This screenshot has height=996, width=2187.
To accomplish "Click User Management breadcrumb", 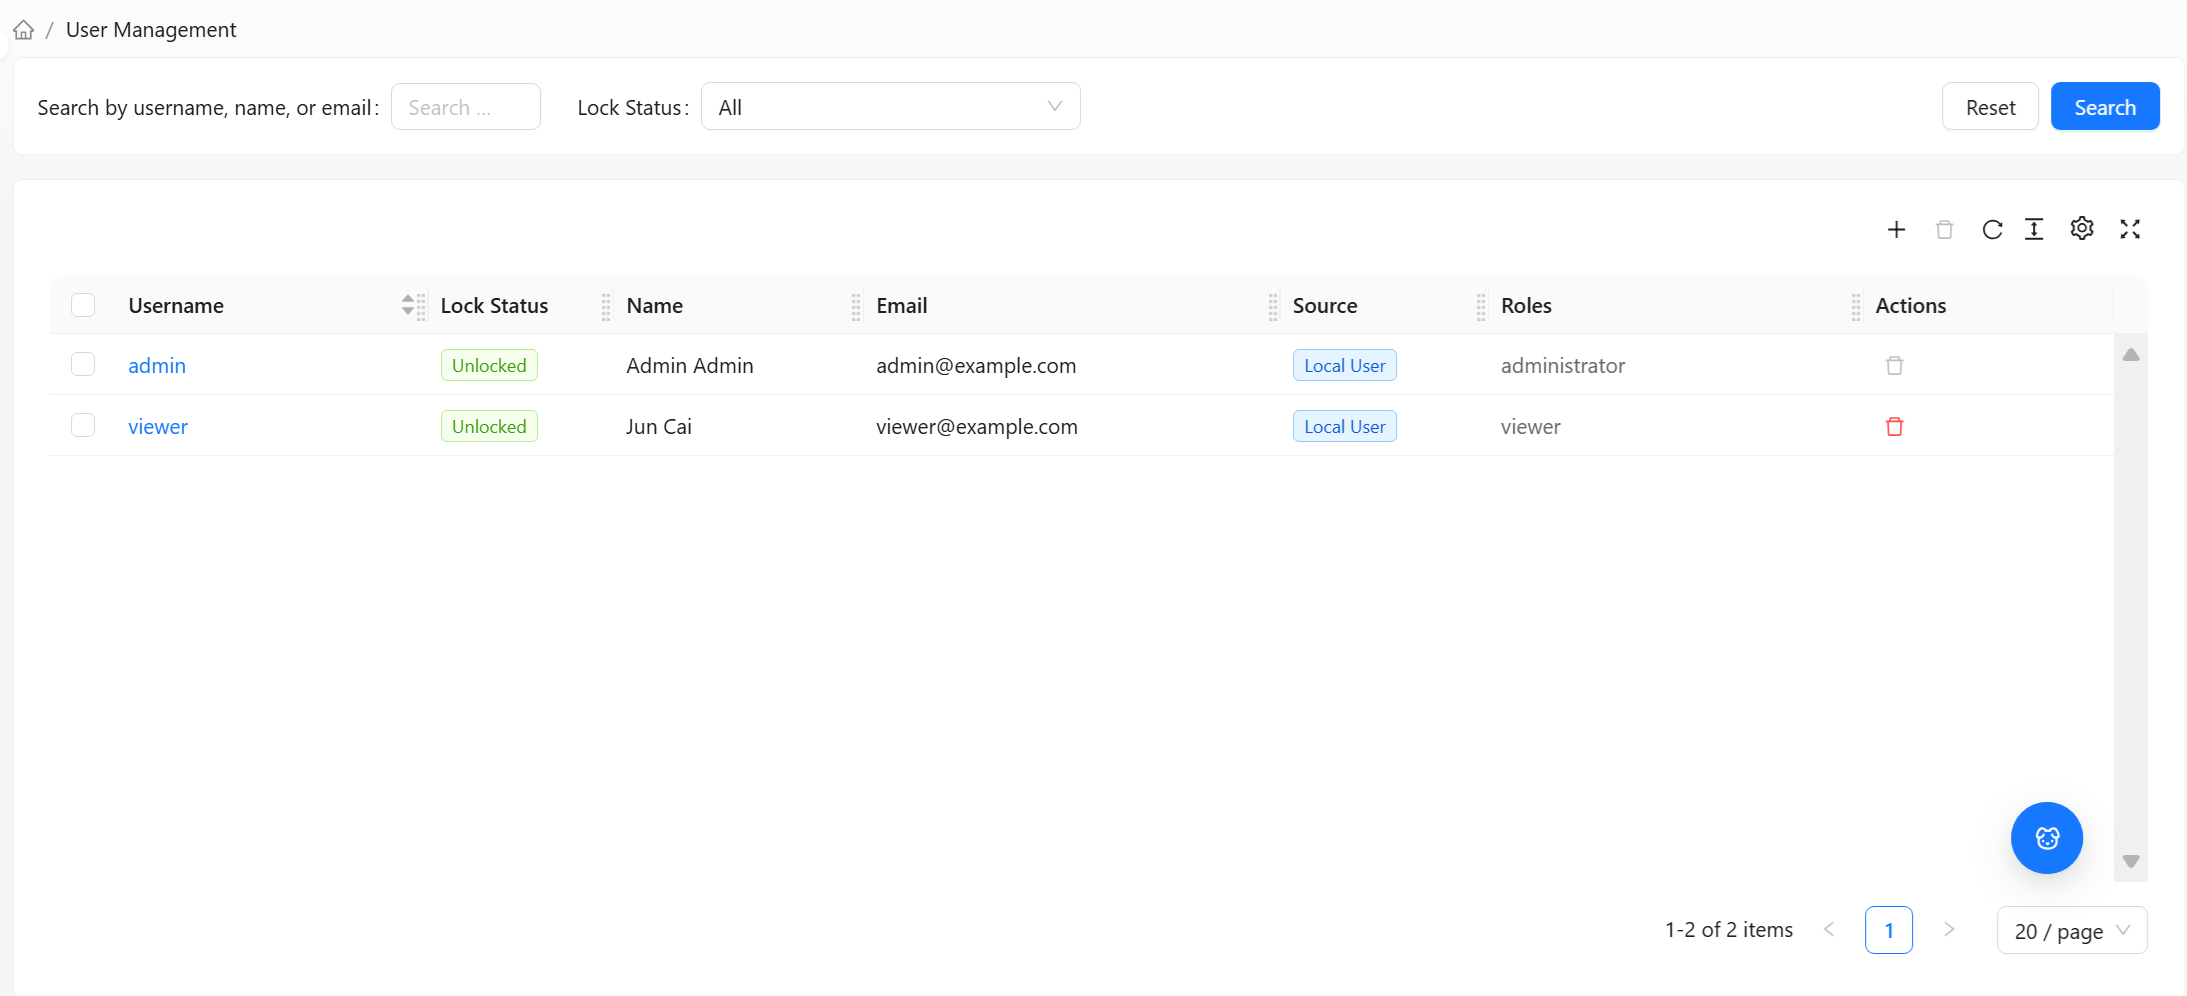I will (151, 30).
